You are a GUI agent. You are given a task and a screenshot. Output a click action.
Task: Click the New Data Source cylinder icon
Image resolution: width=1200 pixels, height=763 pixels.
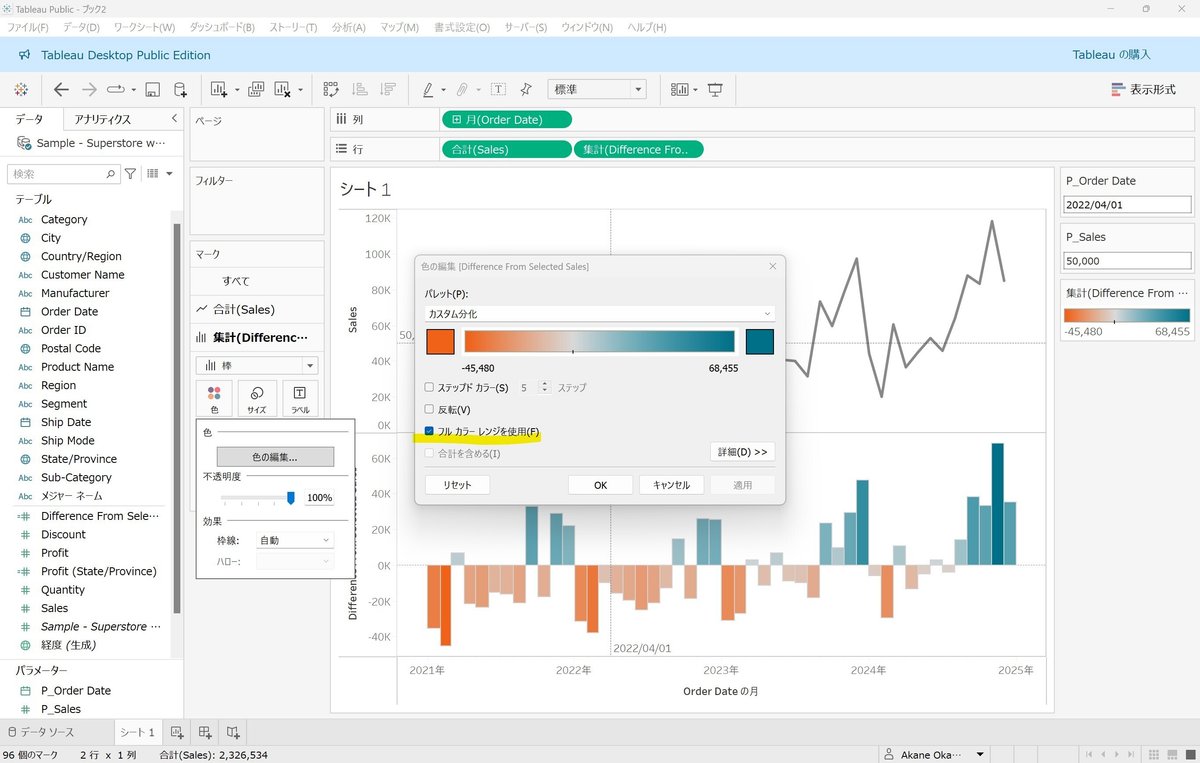point(181,89)
